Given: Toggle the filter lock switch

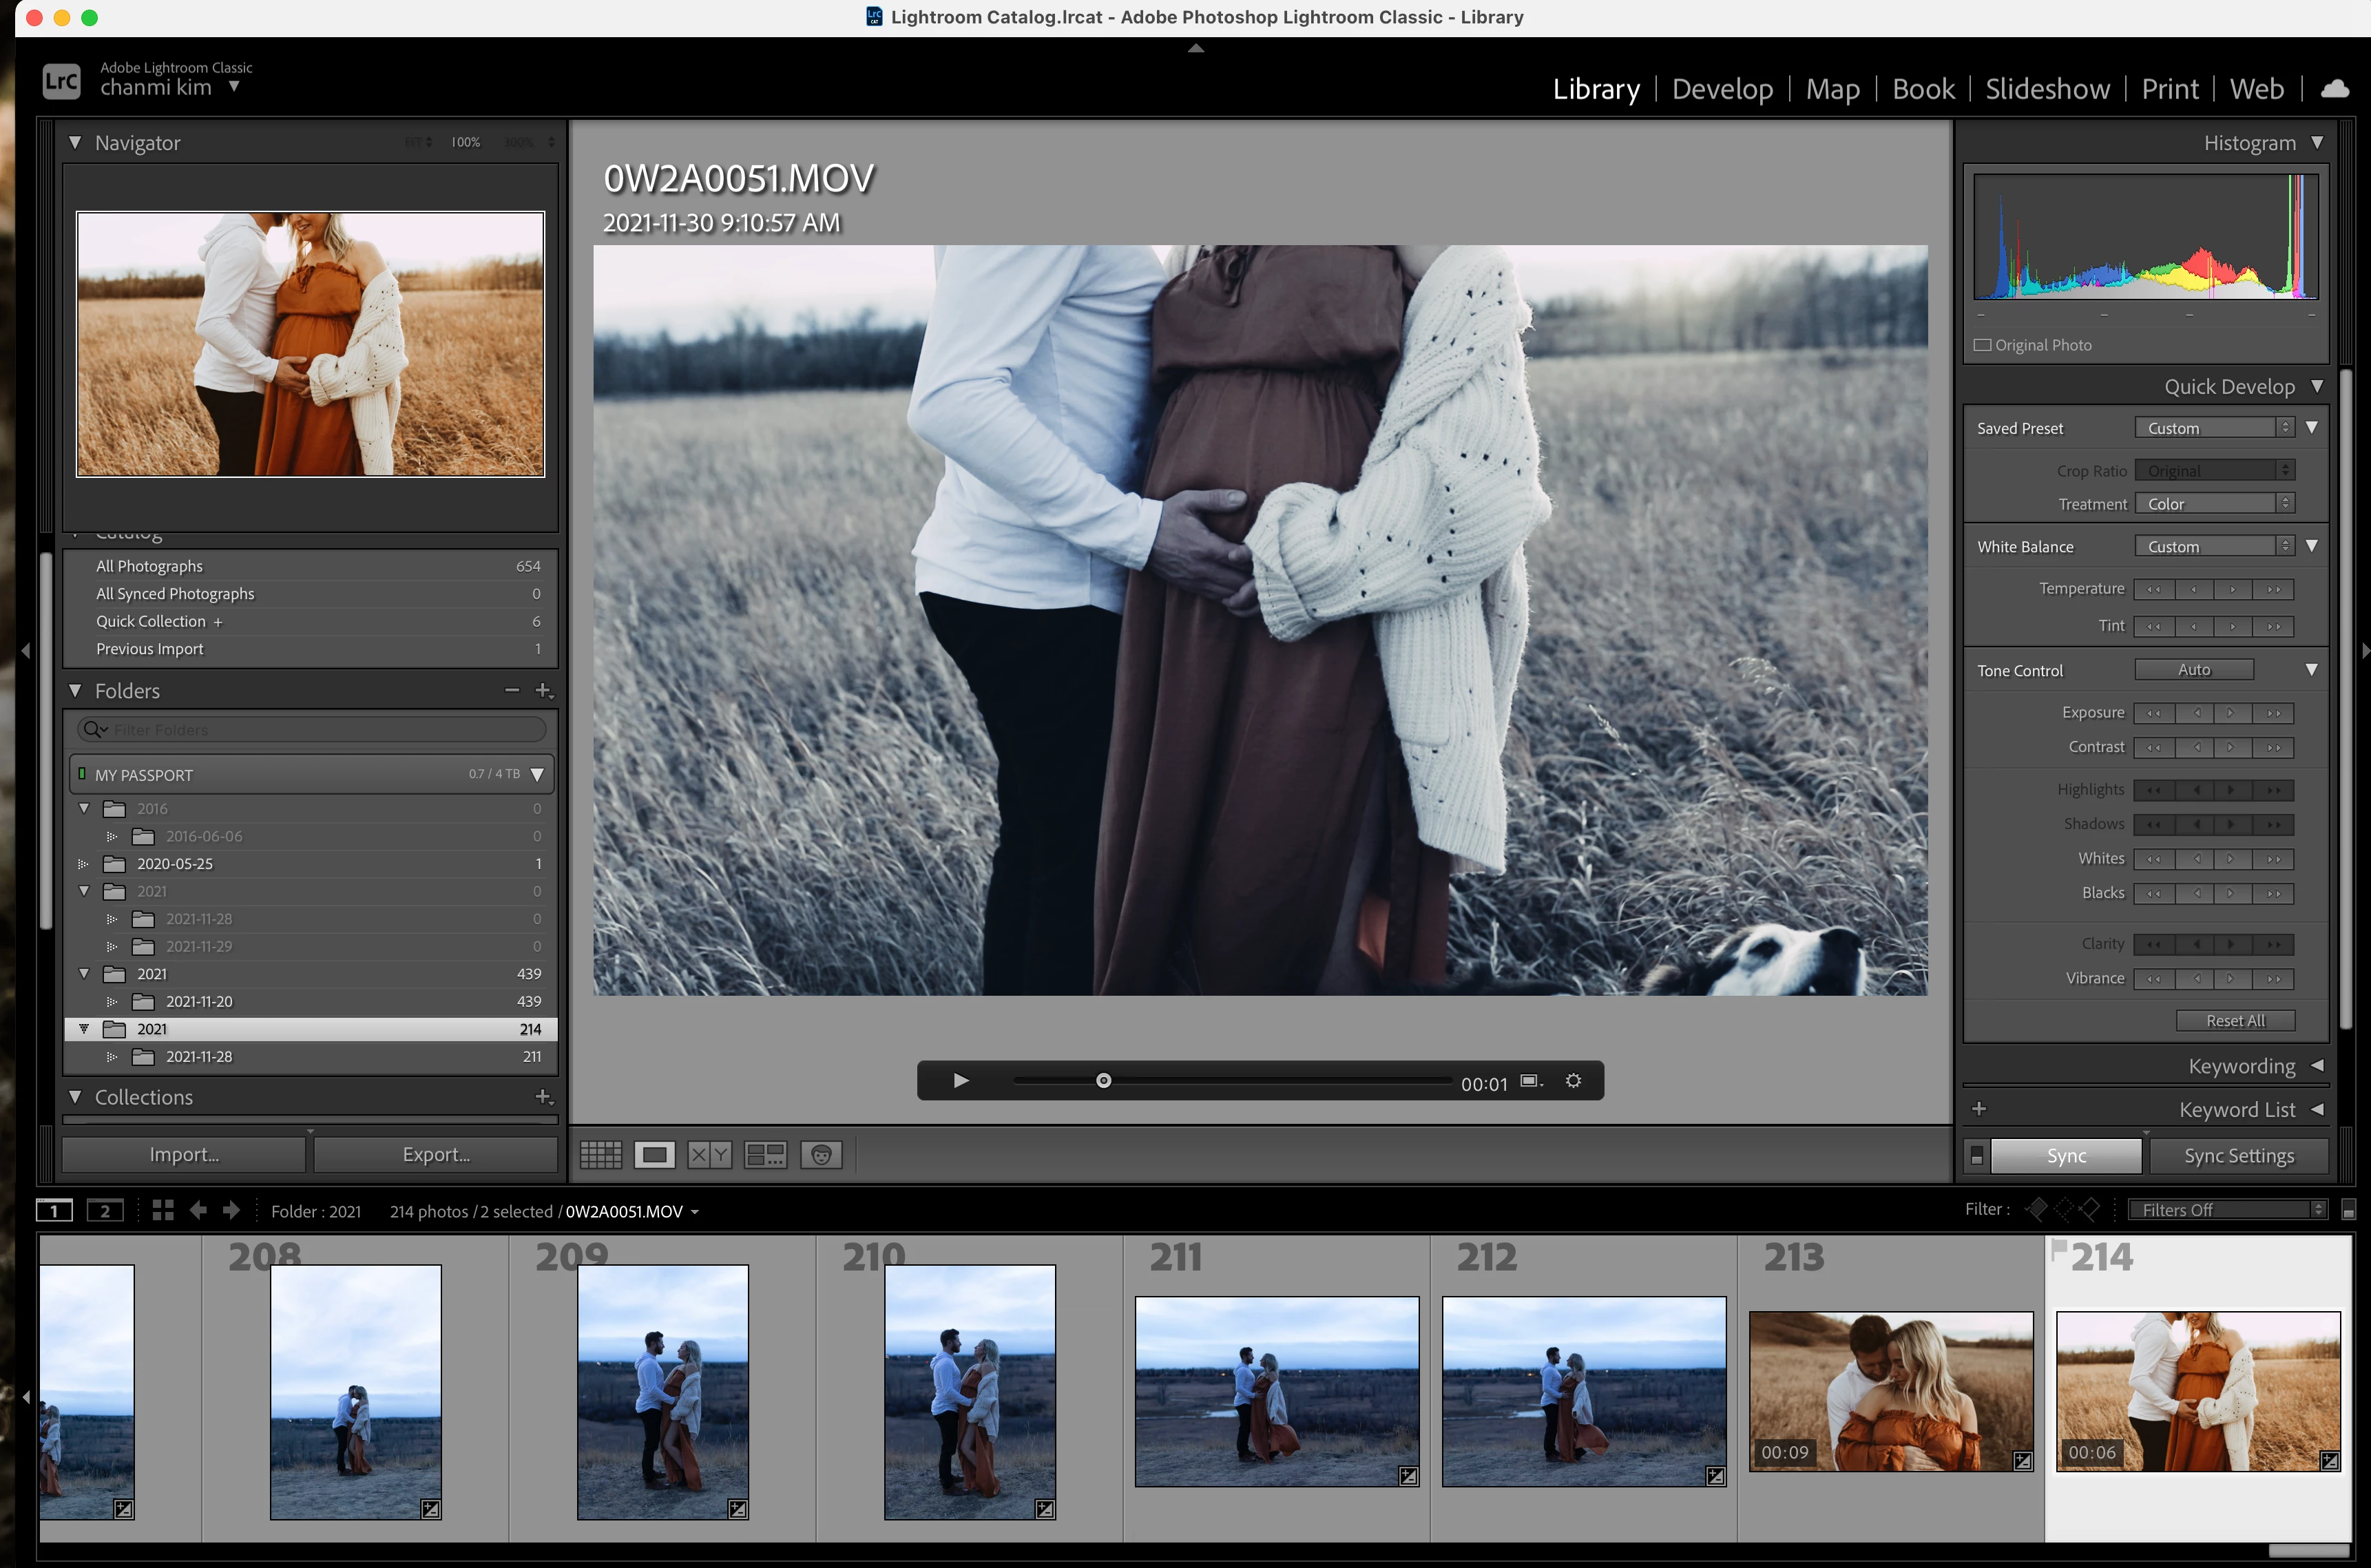Looking at the screenshot, I should (2349, 1210).
